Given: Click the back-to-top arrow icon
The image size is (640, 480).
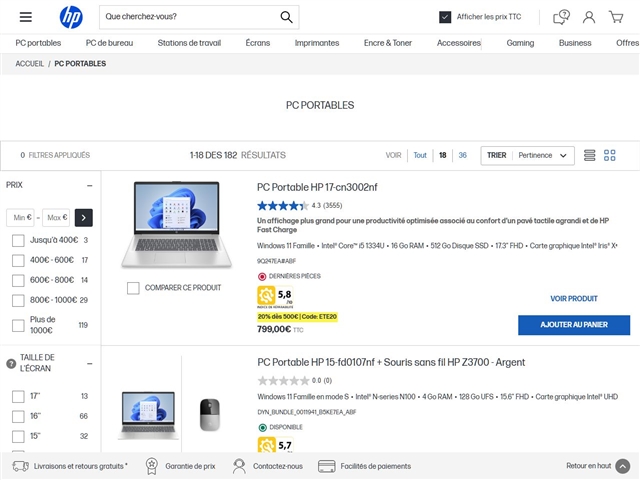Looking at the screenshot, I should pyautogui.click(x=623, y=466).
